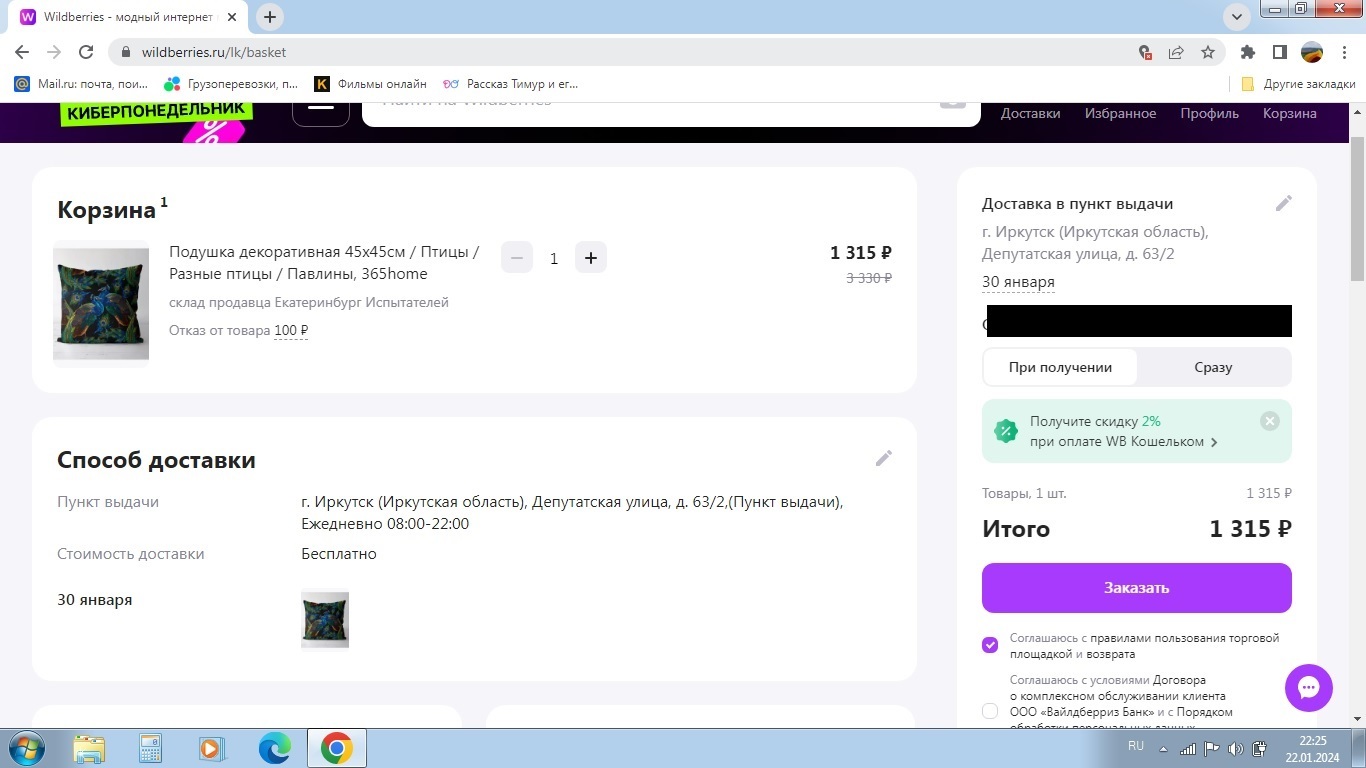The width and height of the screenshot is (1366, 768).
Task: Place the order with the Заказать button
Action: [1137, 588]
